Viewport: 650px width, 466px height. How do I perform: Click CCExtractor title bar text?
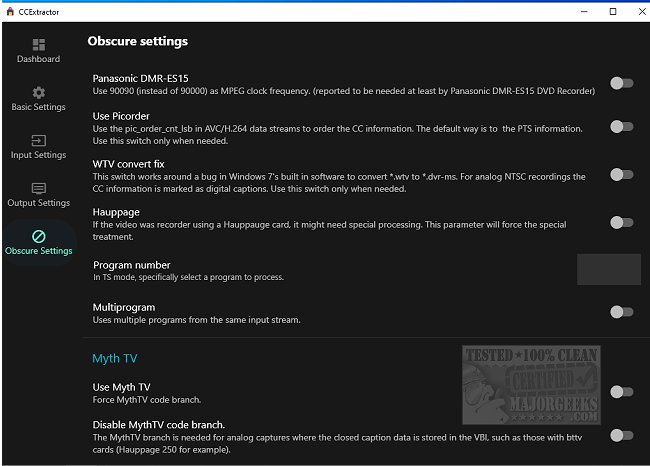coord(39,12)
